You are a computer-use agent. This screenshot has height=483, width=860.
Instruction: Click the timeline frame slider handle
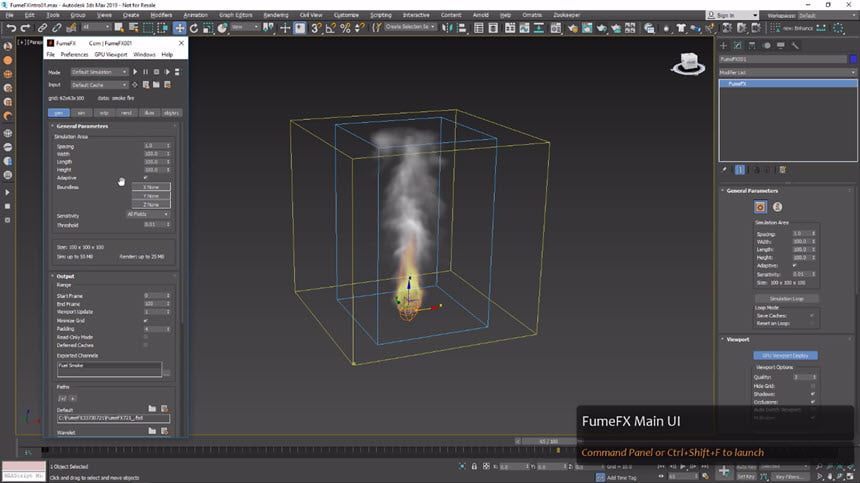pyautogui.click(x=548, y=441)
